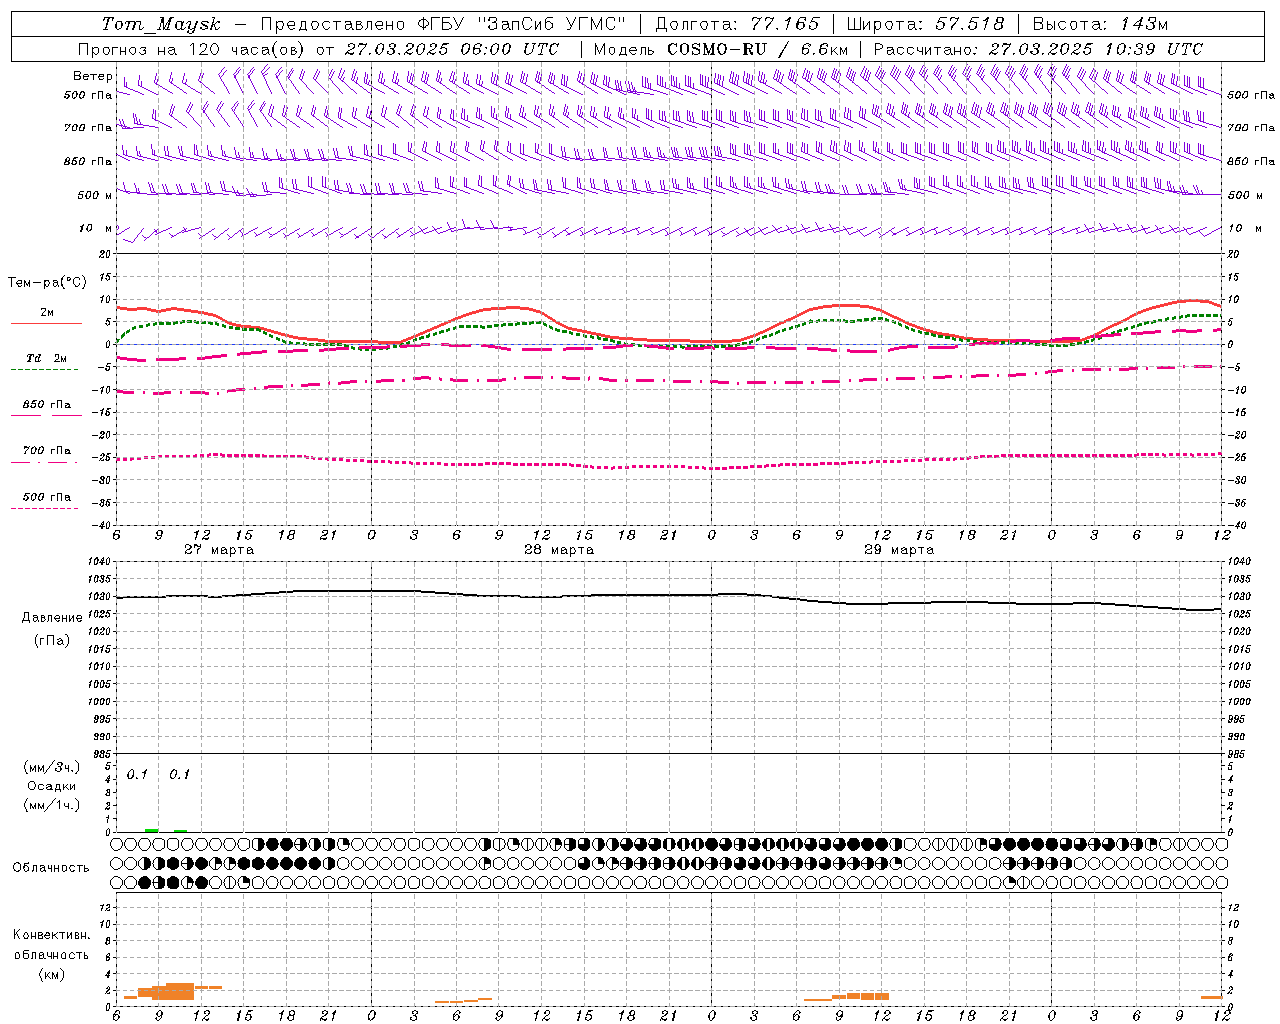Click the '700 гПа' temperature legend entry
The height and width of the screenshot is (1024, 1280).
coord(47,450)
